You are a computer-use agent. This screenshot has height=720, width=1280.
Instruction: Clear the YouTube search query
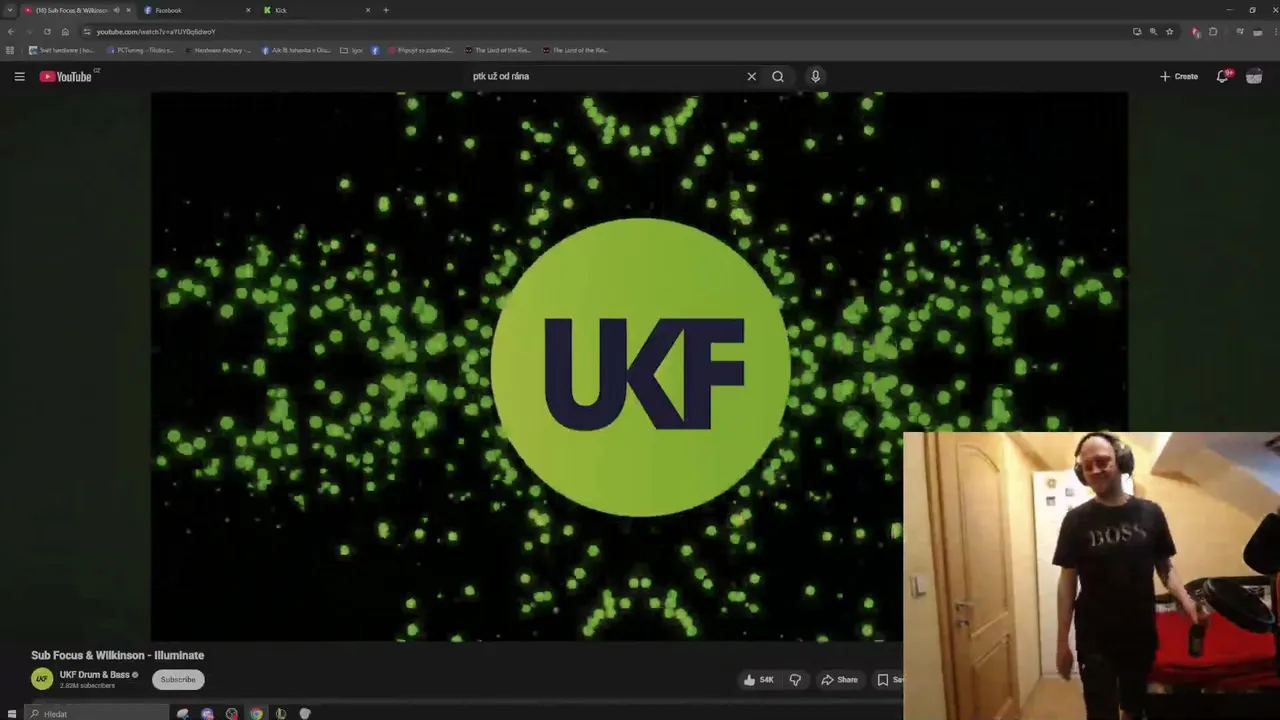752,76
